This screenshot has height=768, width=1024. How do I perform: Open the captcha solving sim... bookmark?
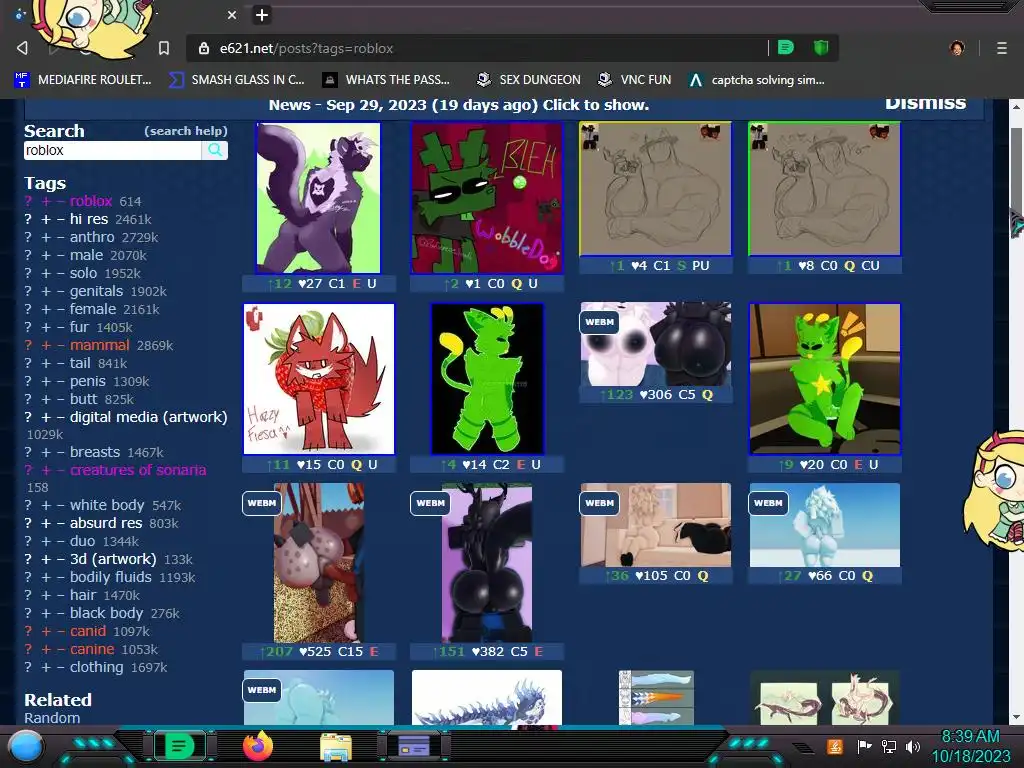pos(757,80)
